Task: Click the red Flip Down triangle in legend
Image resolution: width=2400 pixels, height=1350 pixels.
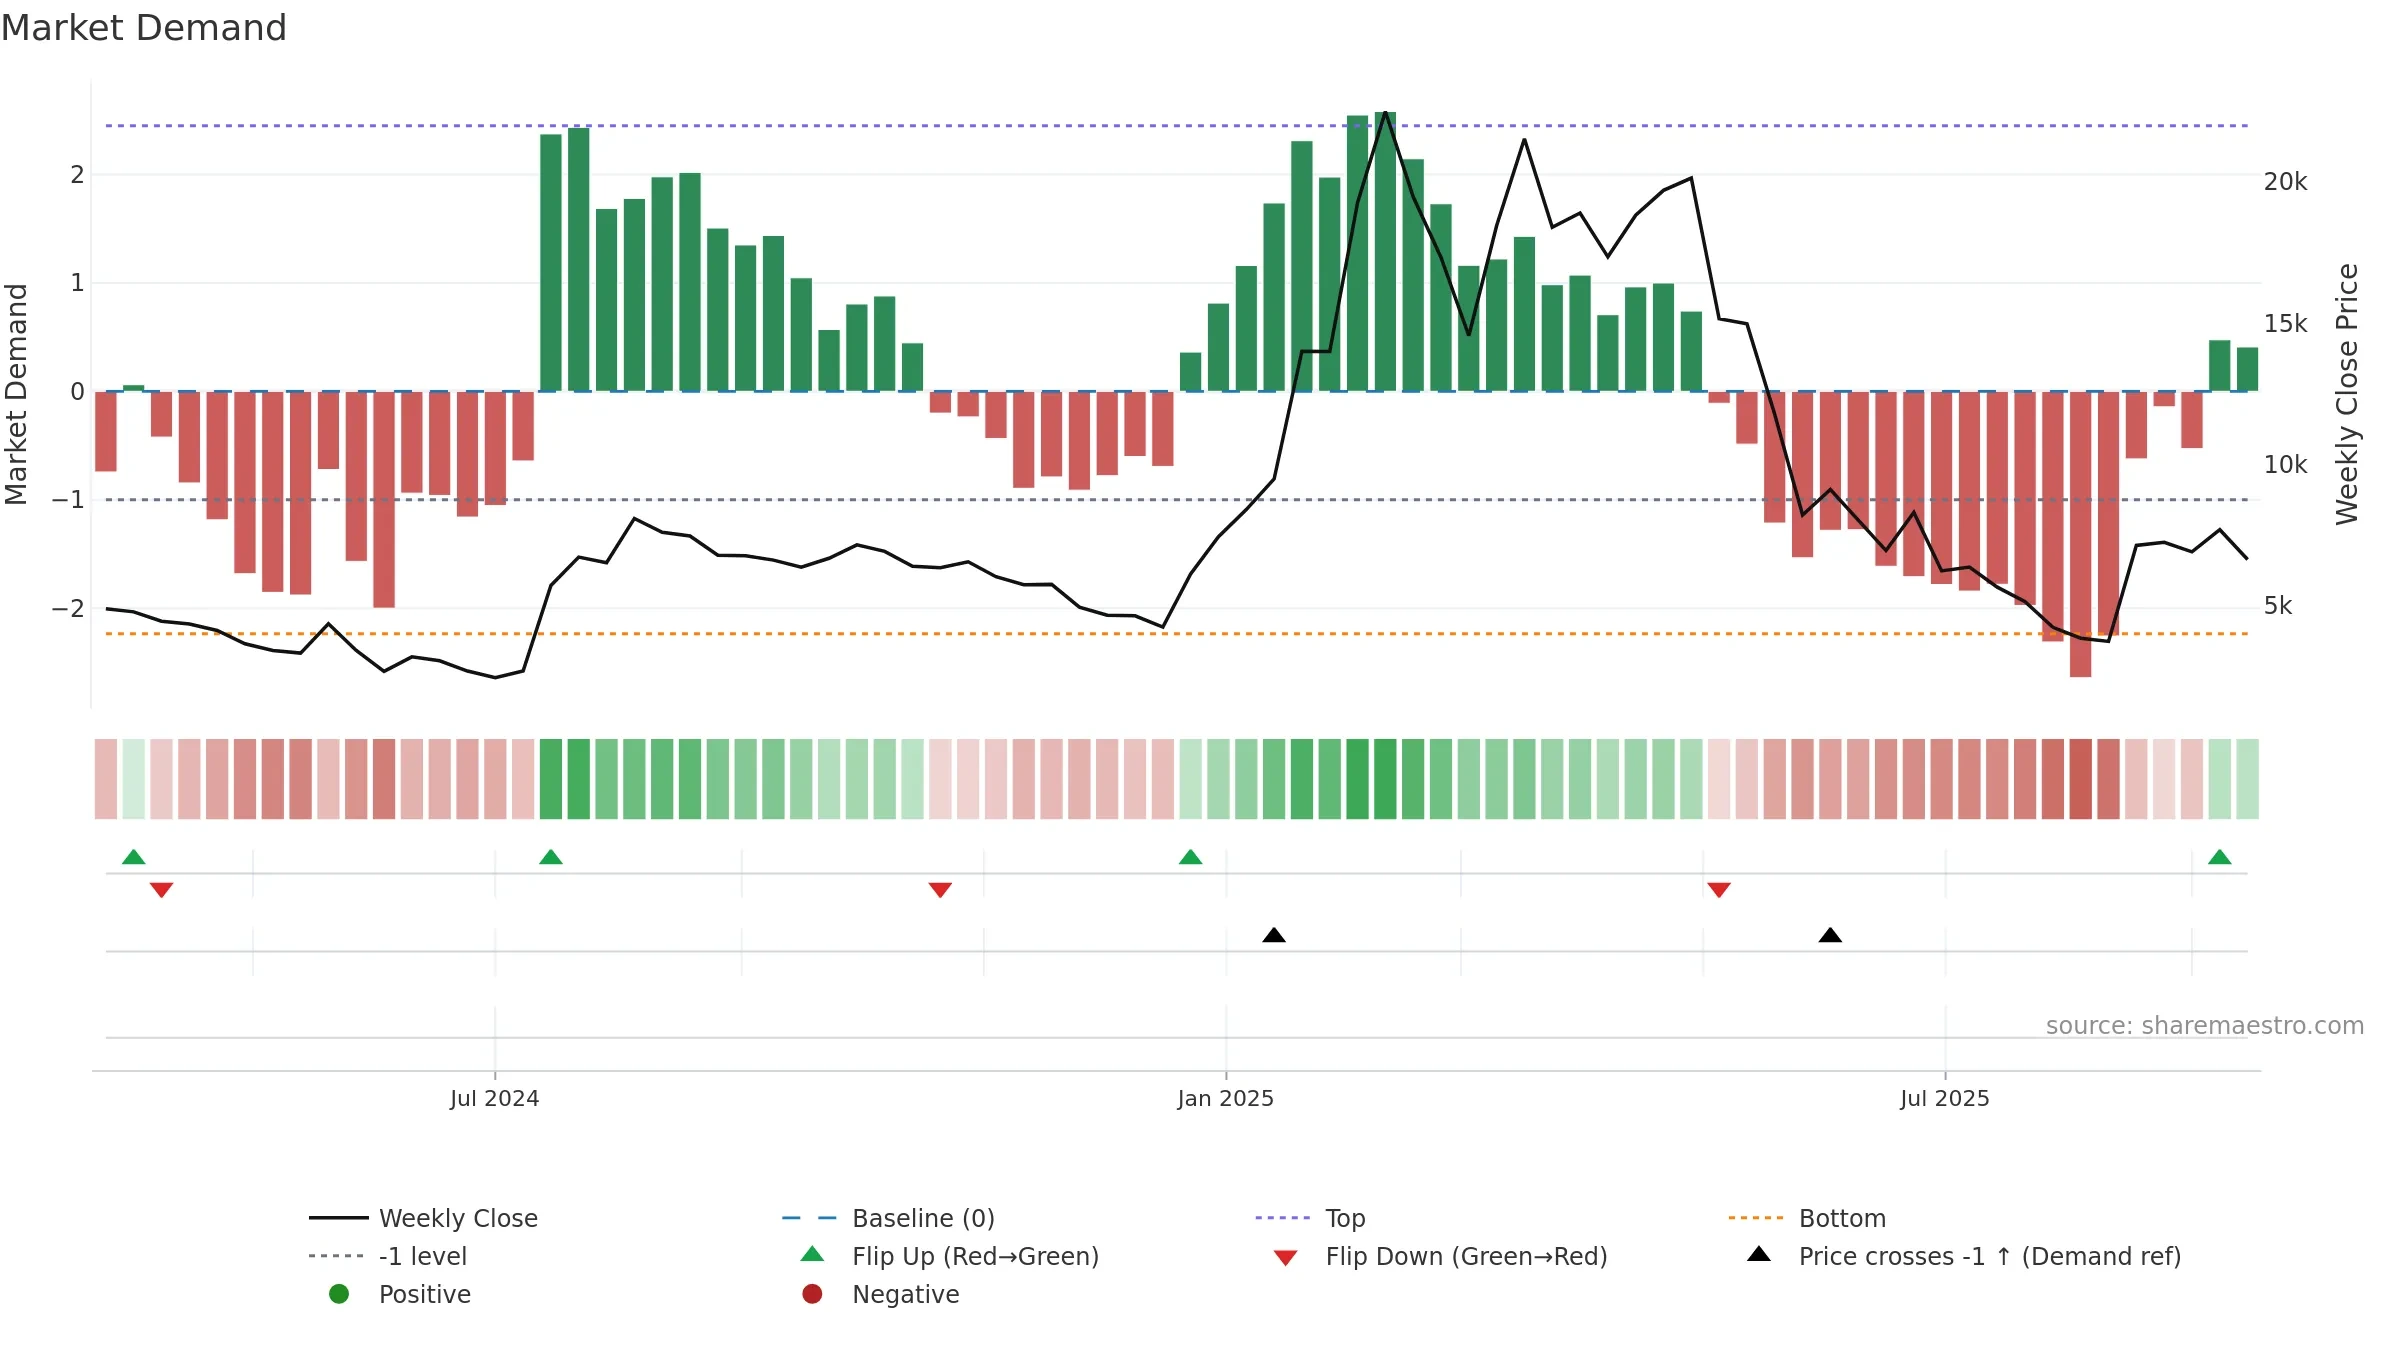Action: [1286, 1258]
